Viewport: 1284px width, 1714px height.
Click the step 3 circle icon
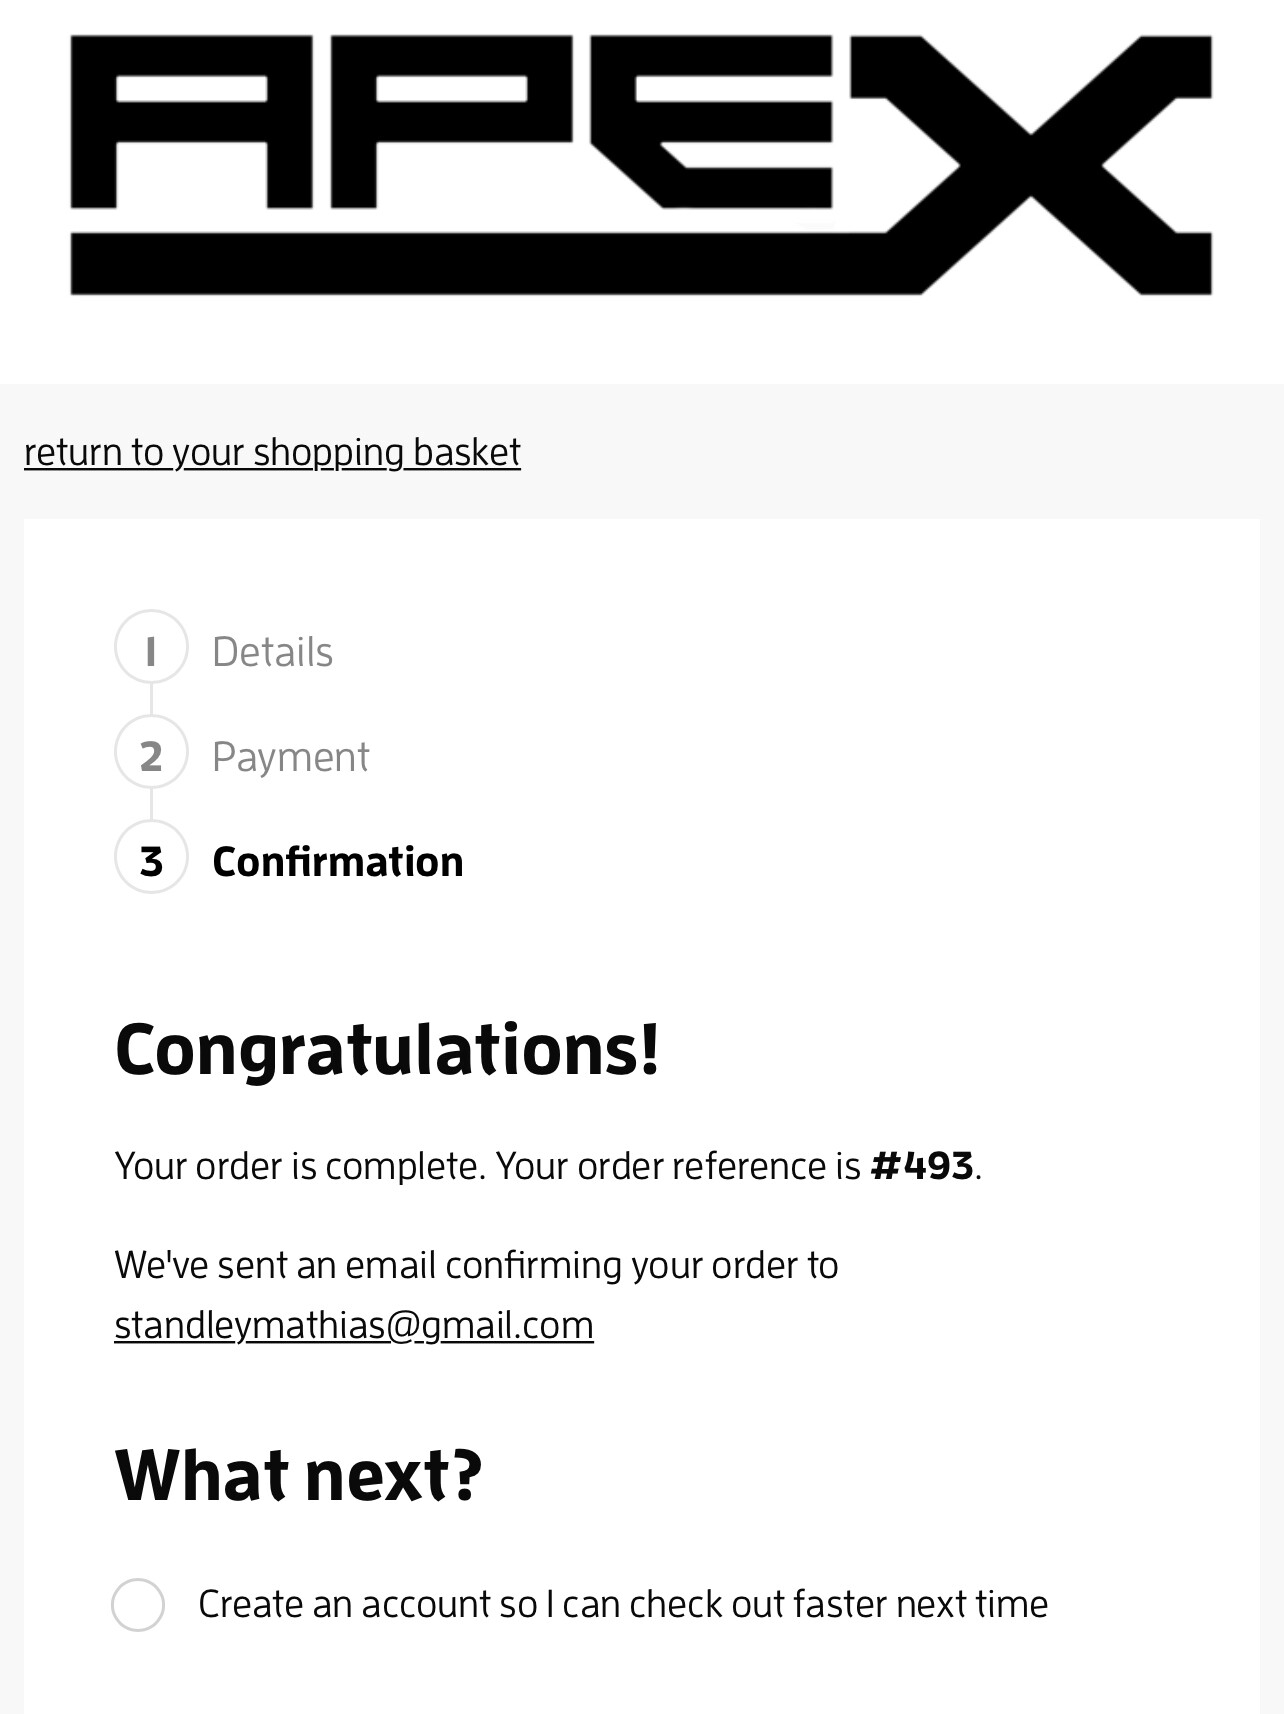pos(151,858)
